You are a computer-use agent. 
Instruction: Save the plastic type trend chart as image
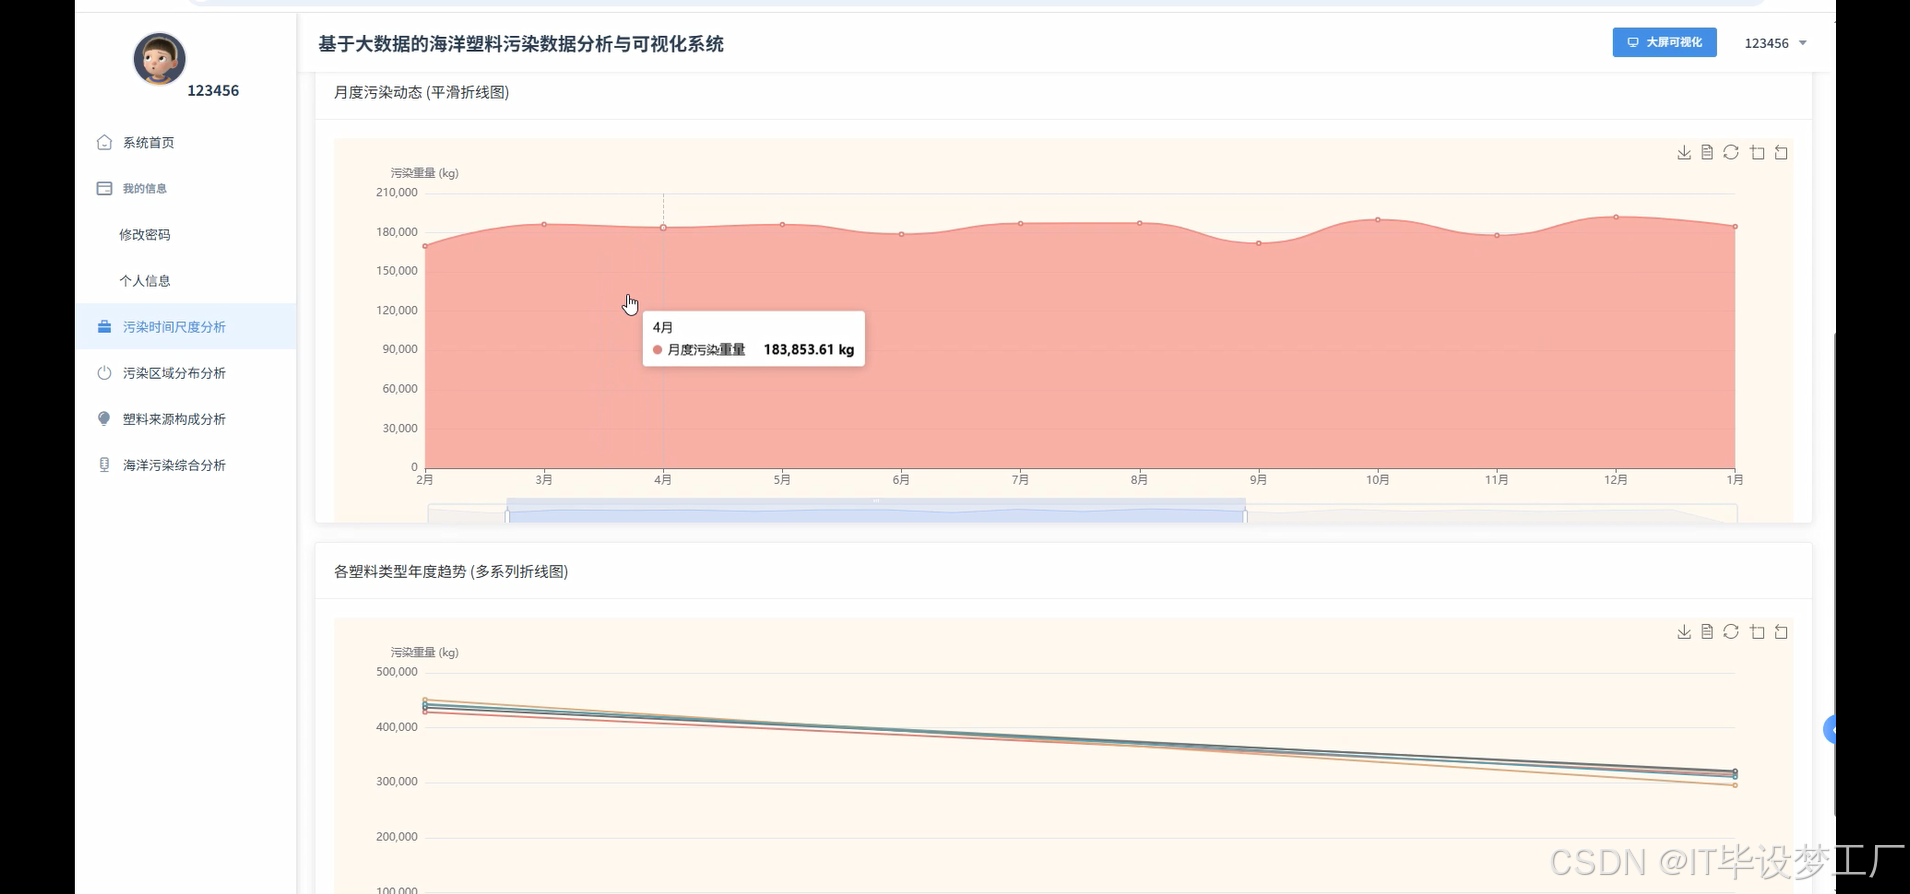[1684, 631]
